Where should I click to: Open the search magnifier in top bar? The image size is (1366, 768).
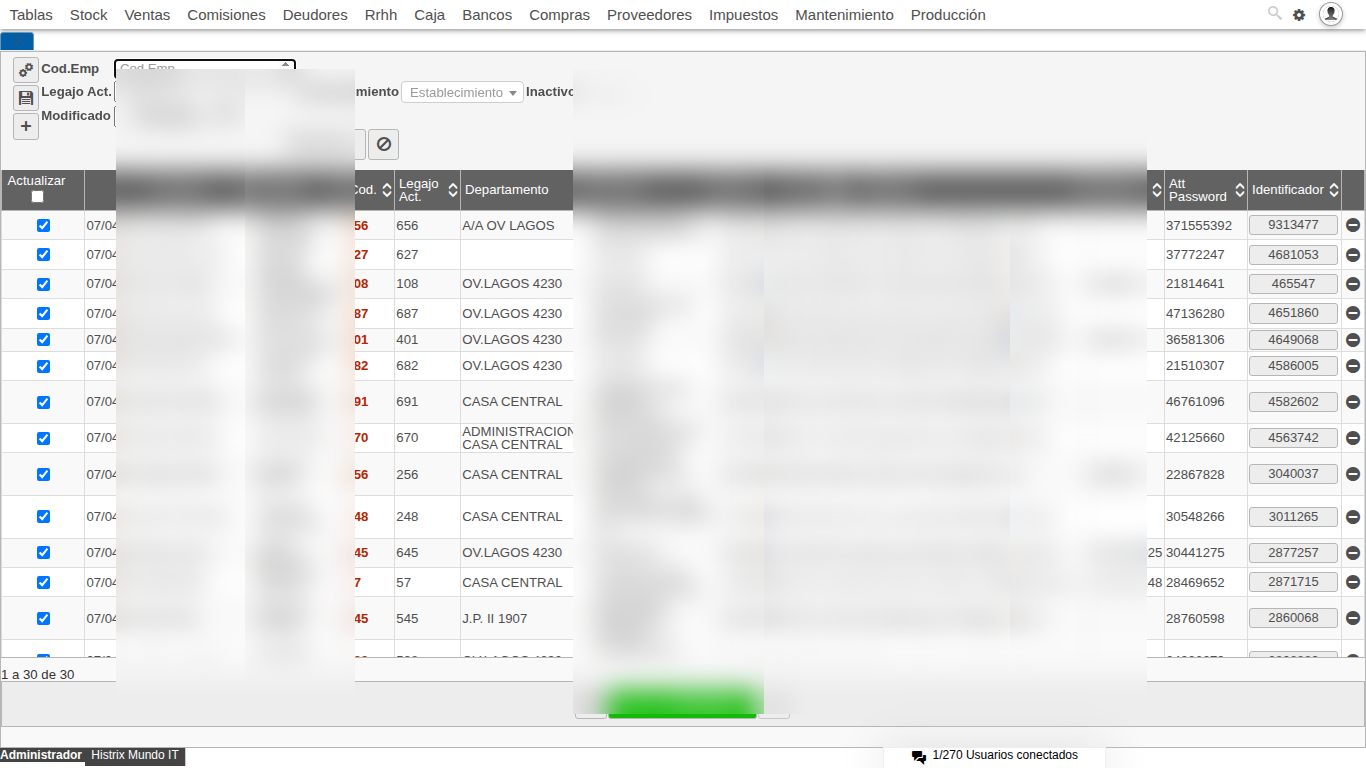(x=1274, y=14)
